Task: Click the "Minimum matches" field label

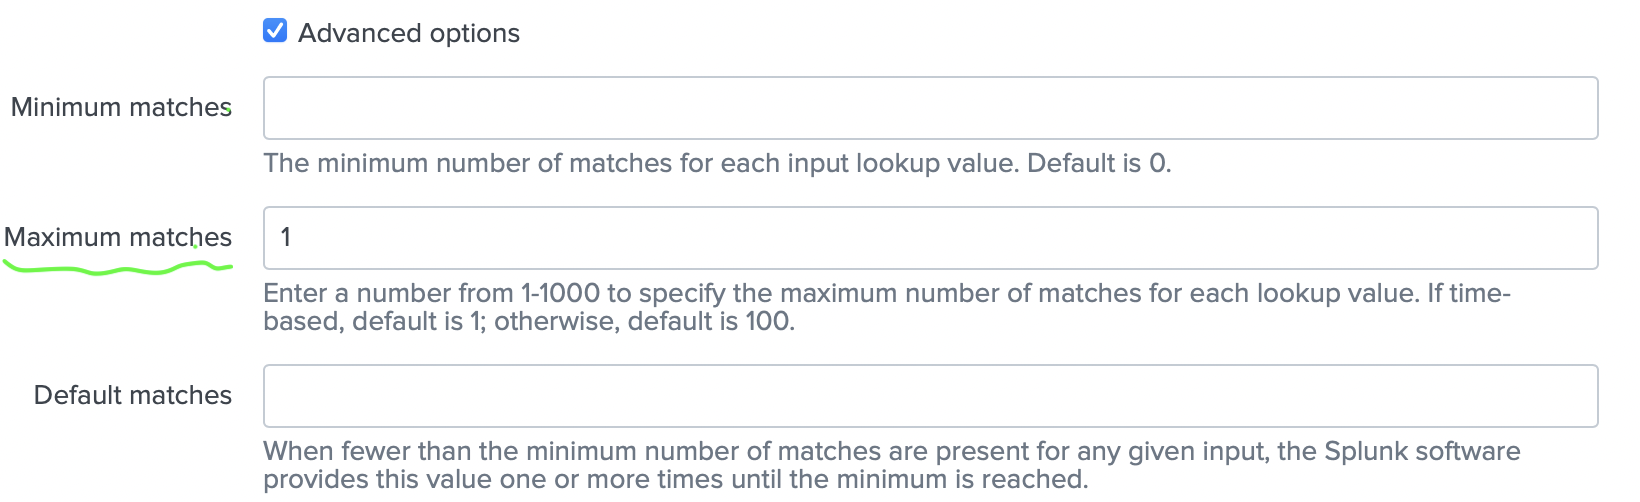Action: [121, 107]
